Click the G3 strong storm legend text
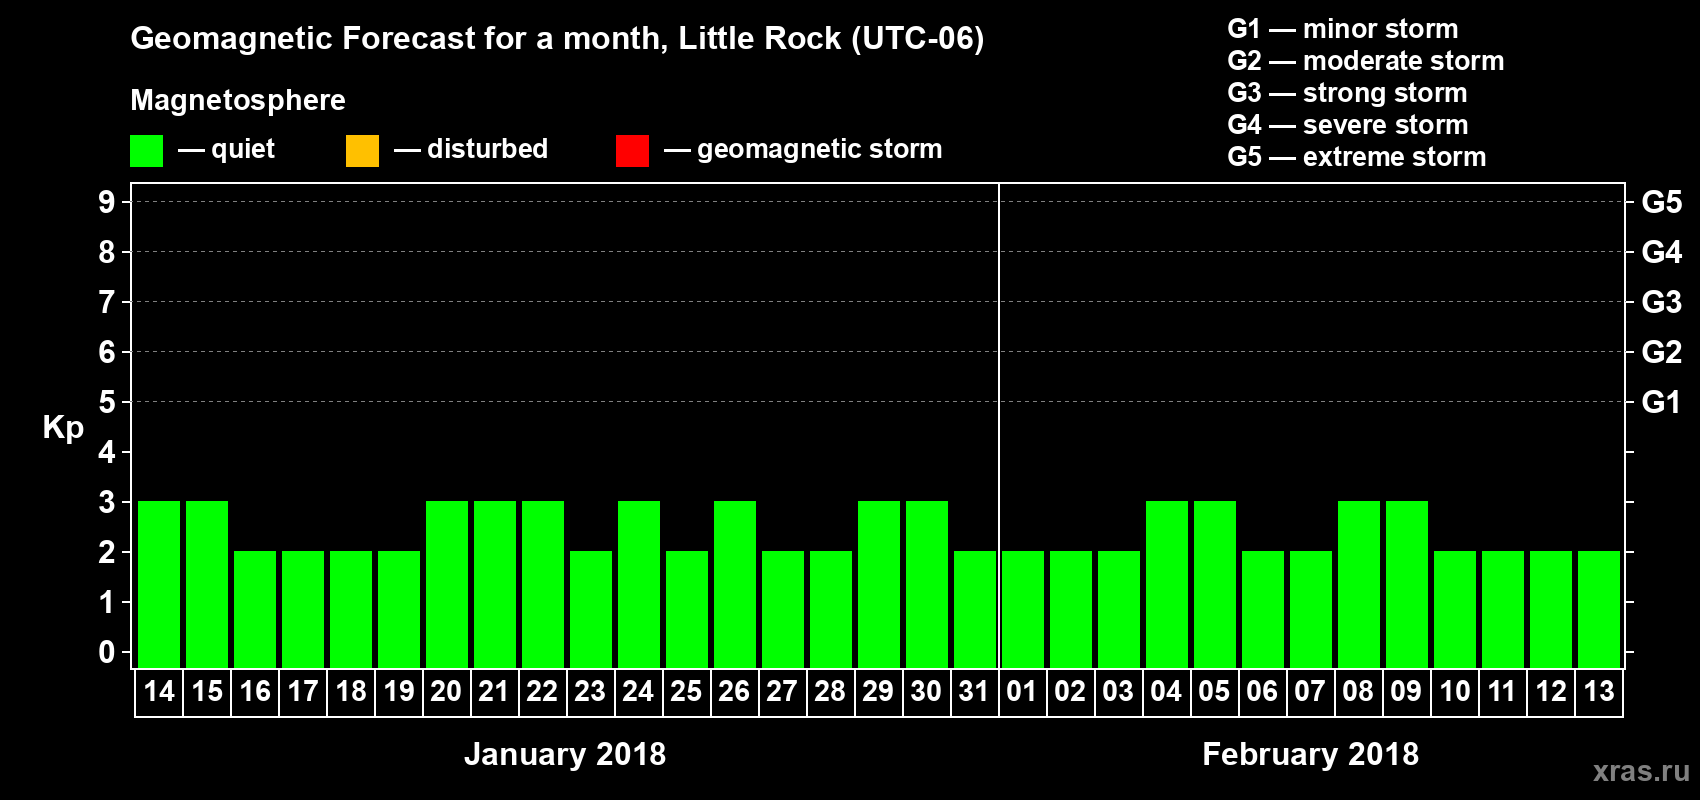 [x=1347, y=93]
